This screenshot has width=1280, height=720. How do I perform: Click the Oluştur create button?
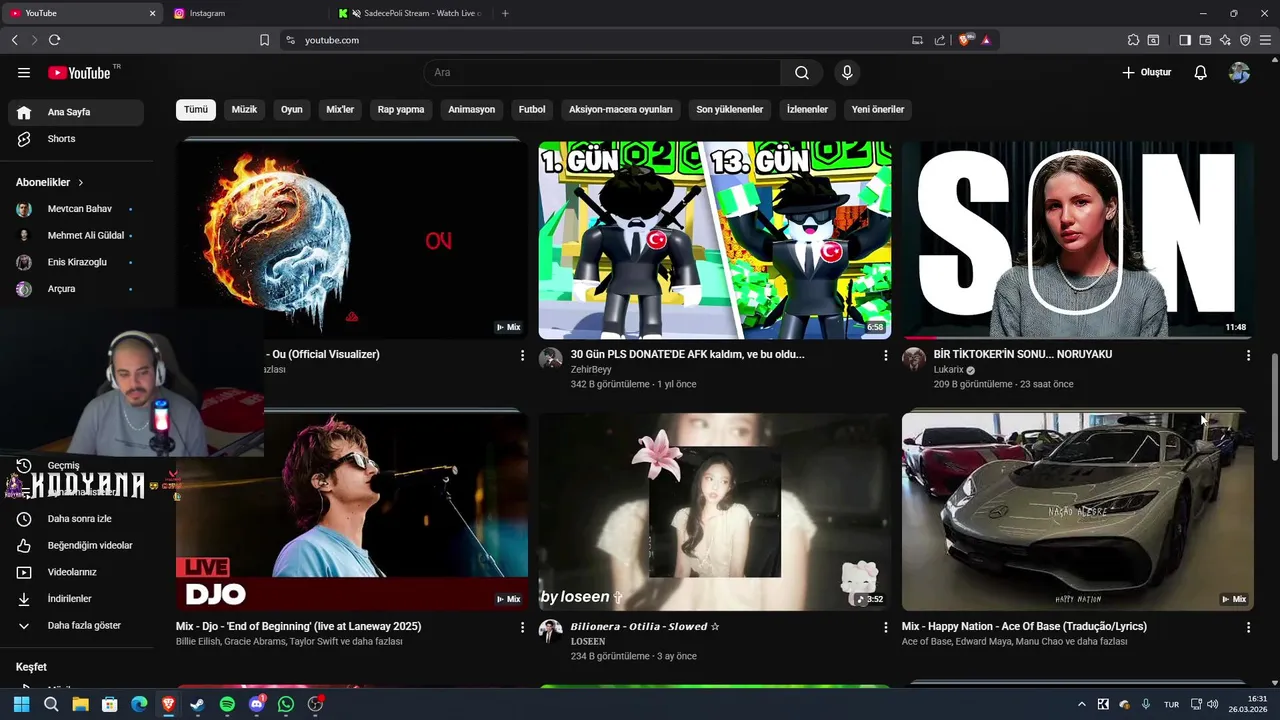point(1146,72)
